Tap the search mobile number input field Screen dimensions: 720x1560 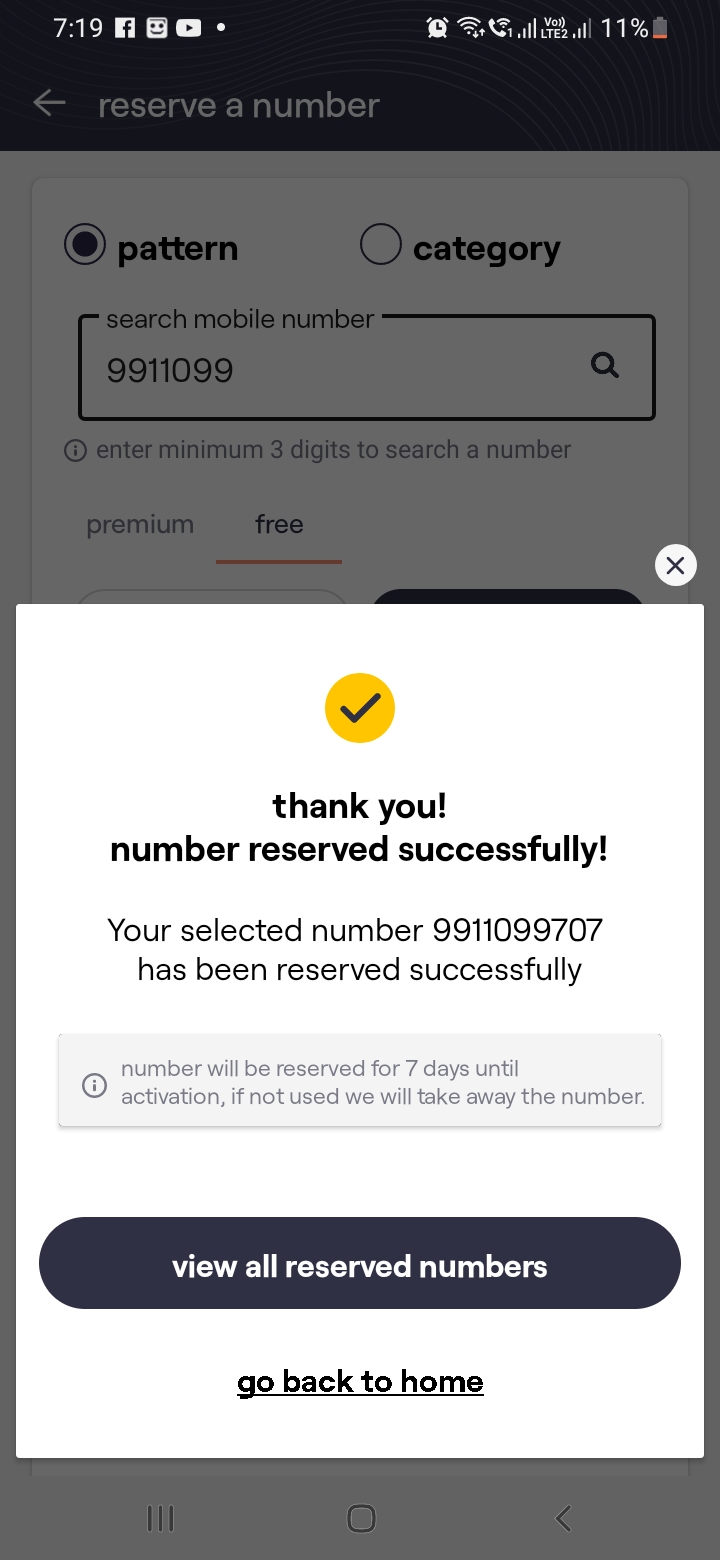pyautogui.click(x=300, y=370)
